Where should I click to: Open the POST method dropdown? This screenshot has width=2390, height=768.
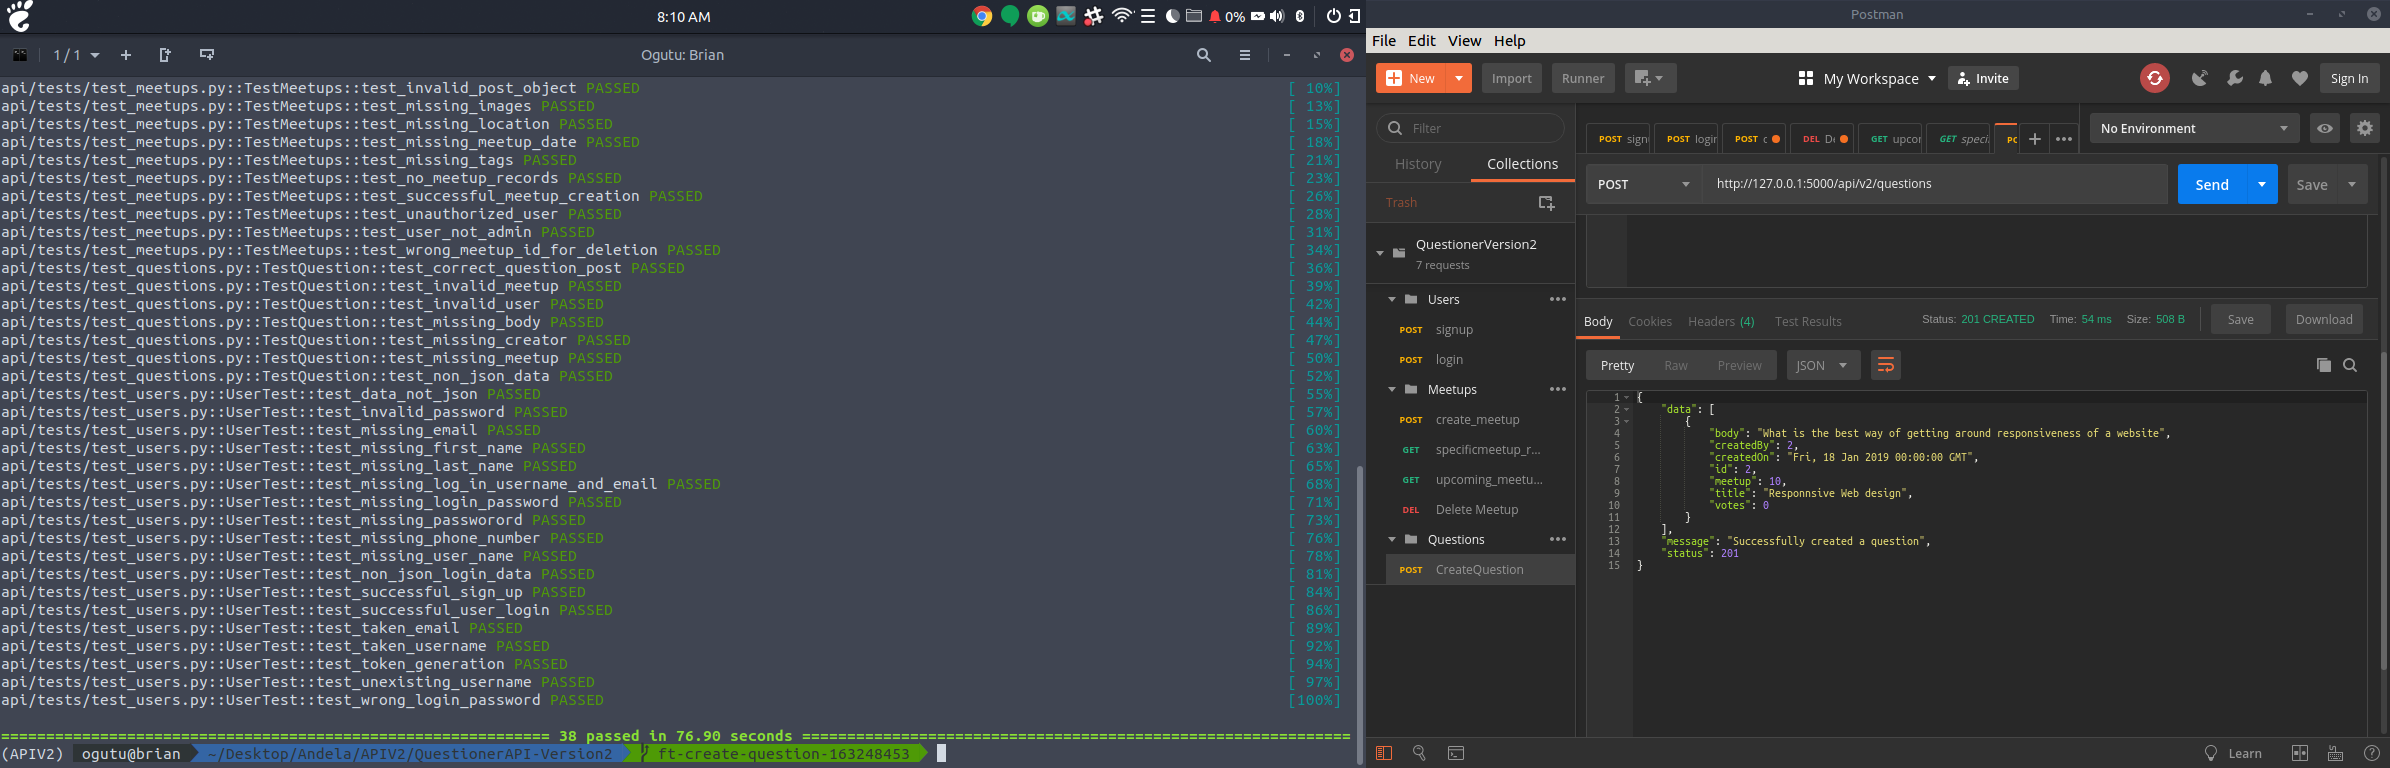pyautogui.click(x=1644, y=184)
